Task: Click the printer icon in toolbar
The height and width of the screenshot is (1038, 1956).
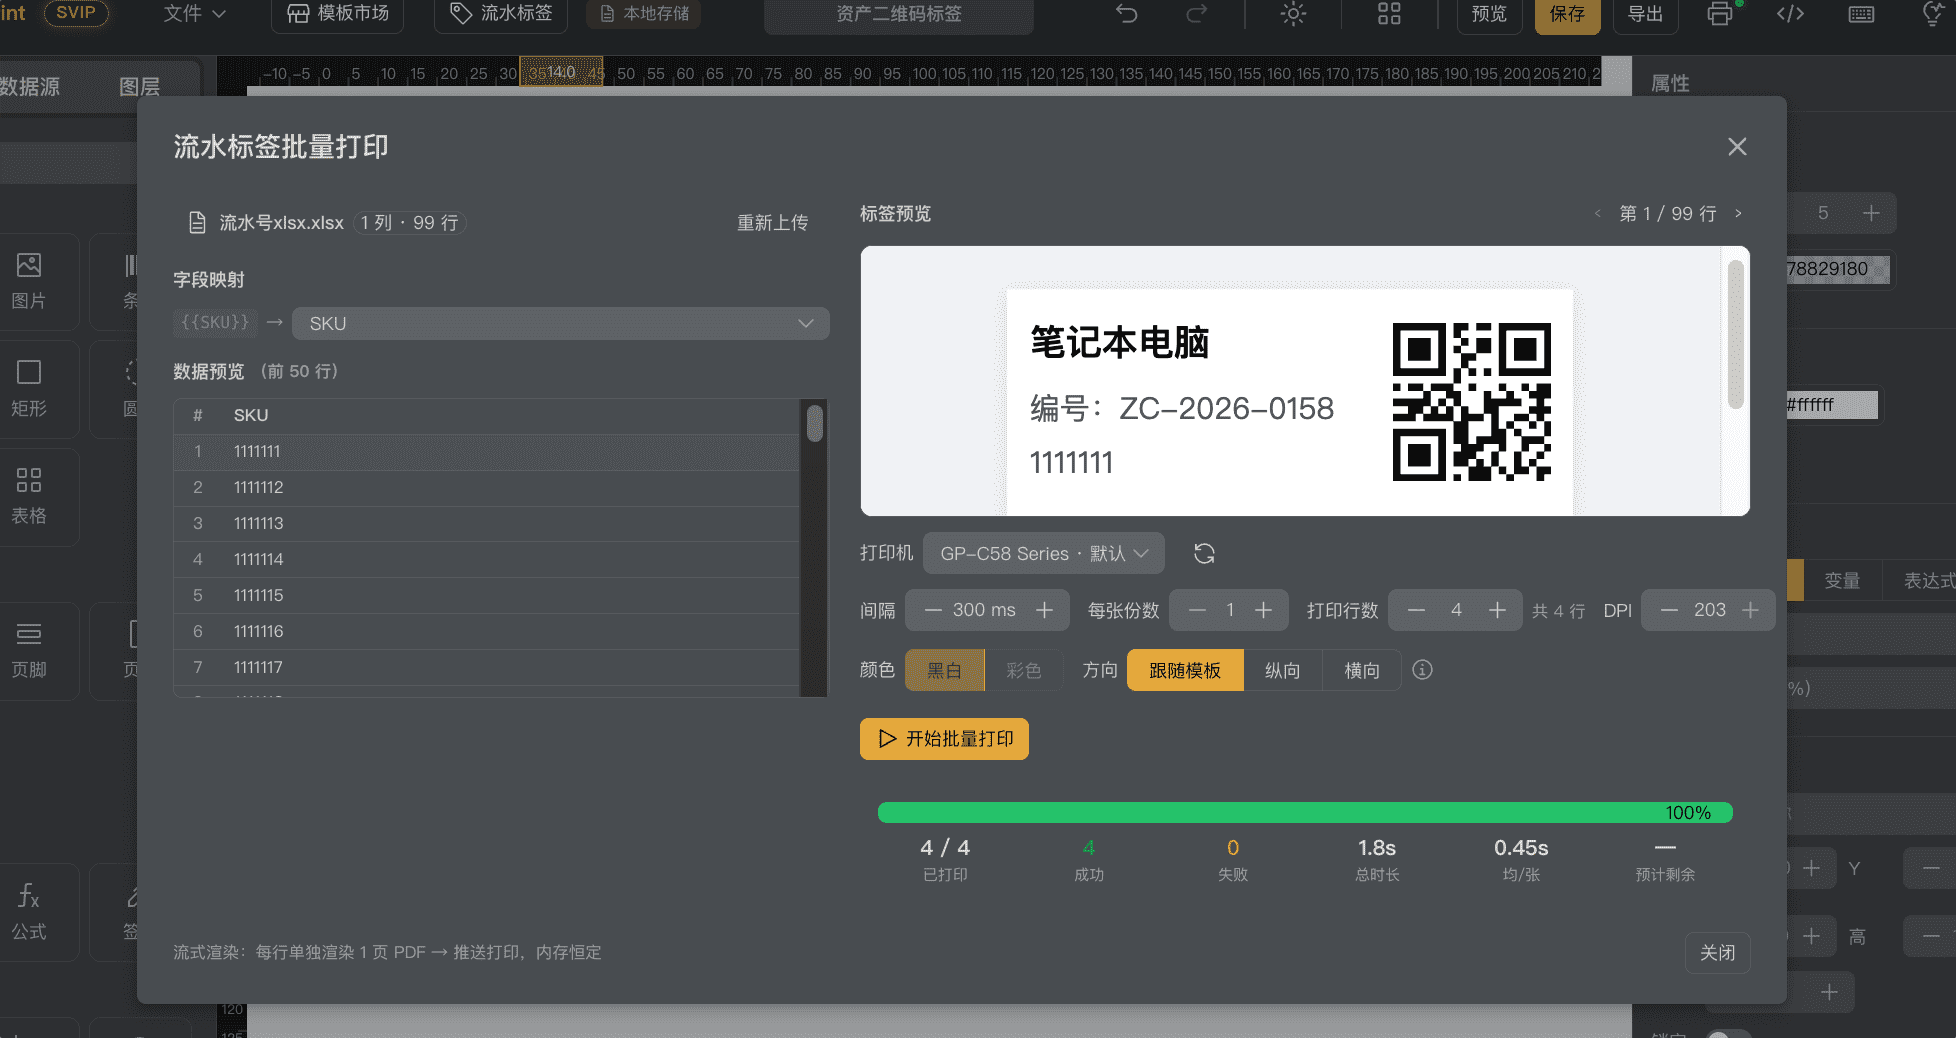Action: [1720, 14]
